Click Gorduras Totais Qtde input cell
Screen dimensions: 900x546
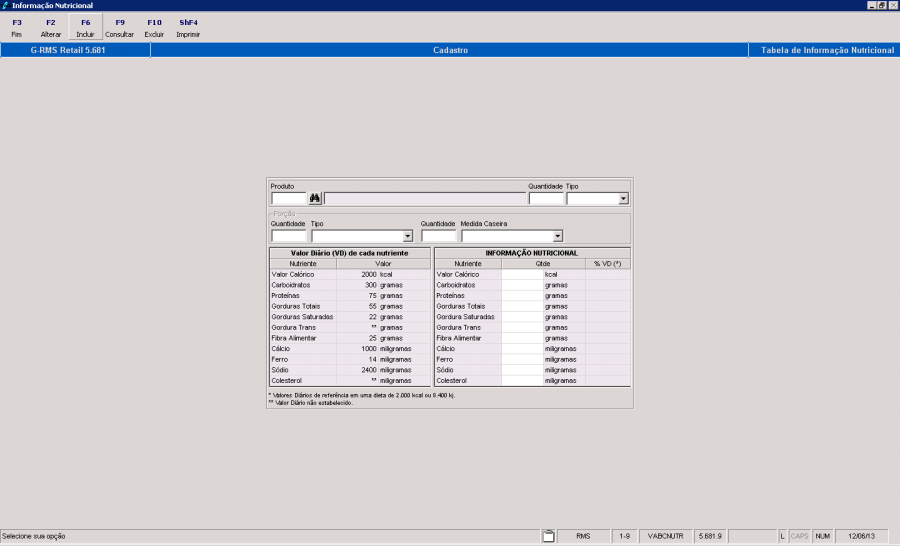pyautogui.click(x=522, y=306)
